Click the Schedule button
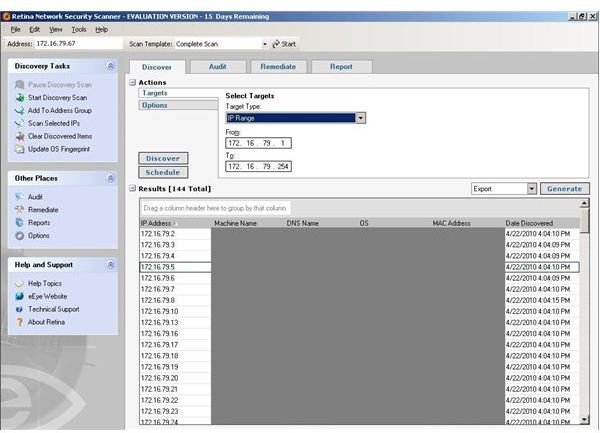The image size is (600, 433). [163, 173]
